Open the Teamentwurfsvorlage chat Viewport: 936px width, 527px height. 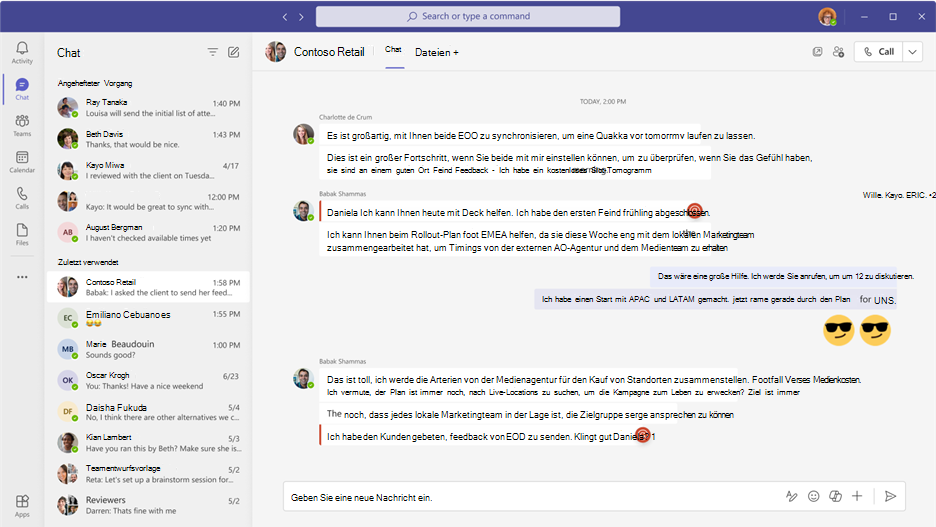click(149, 474)
